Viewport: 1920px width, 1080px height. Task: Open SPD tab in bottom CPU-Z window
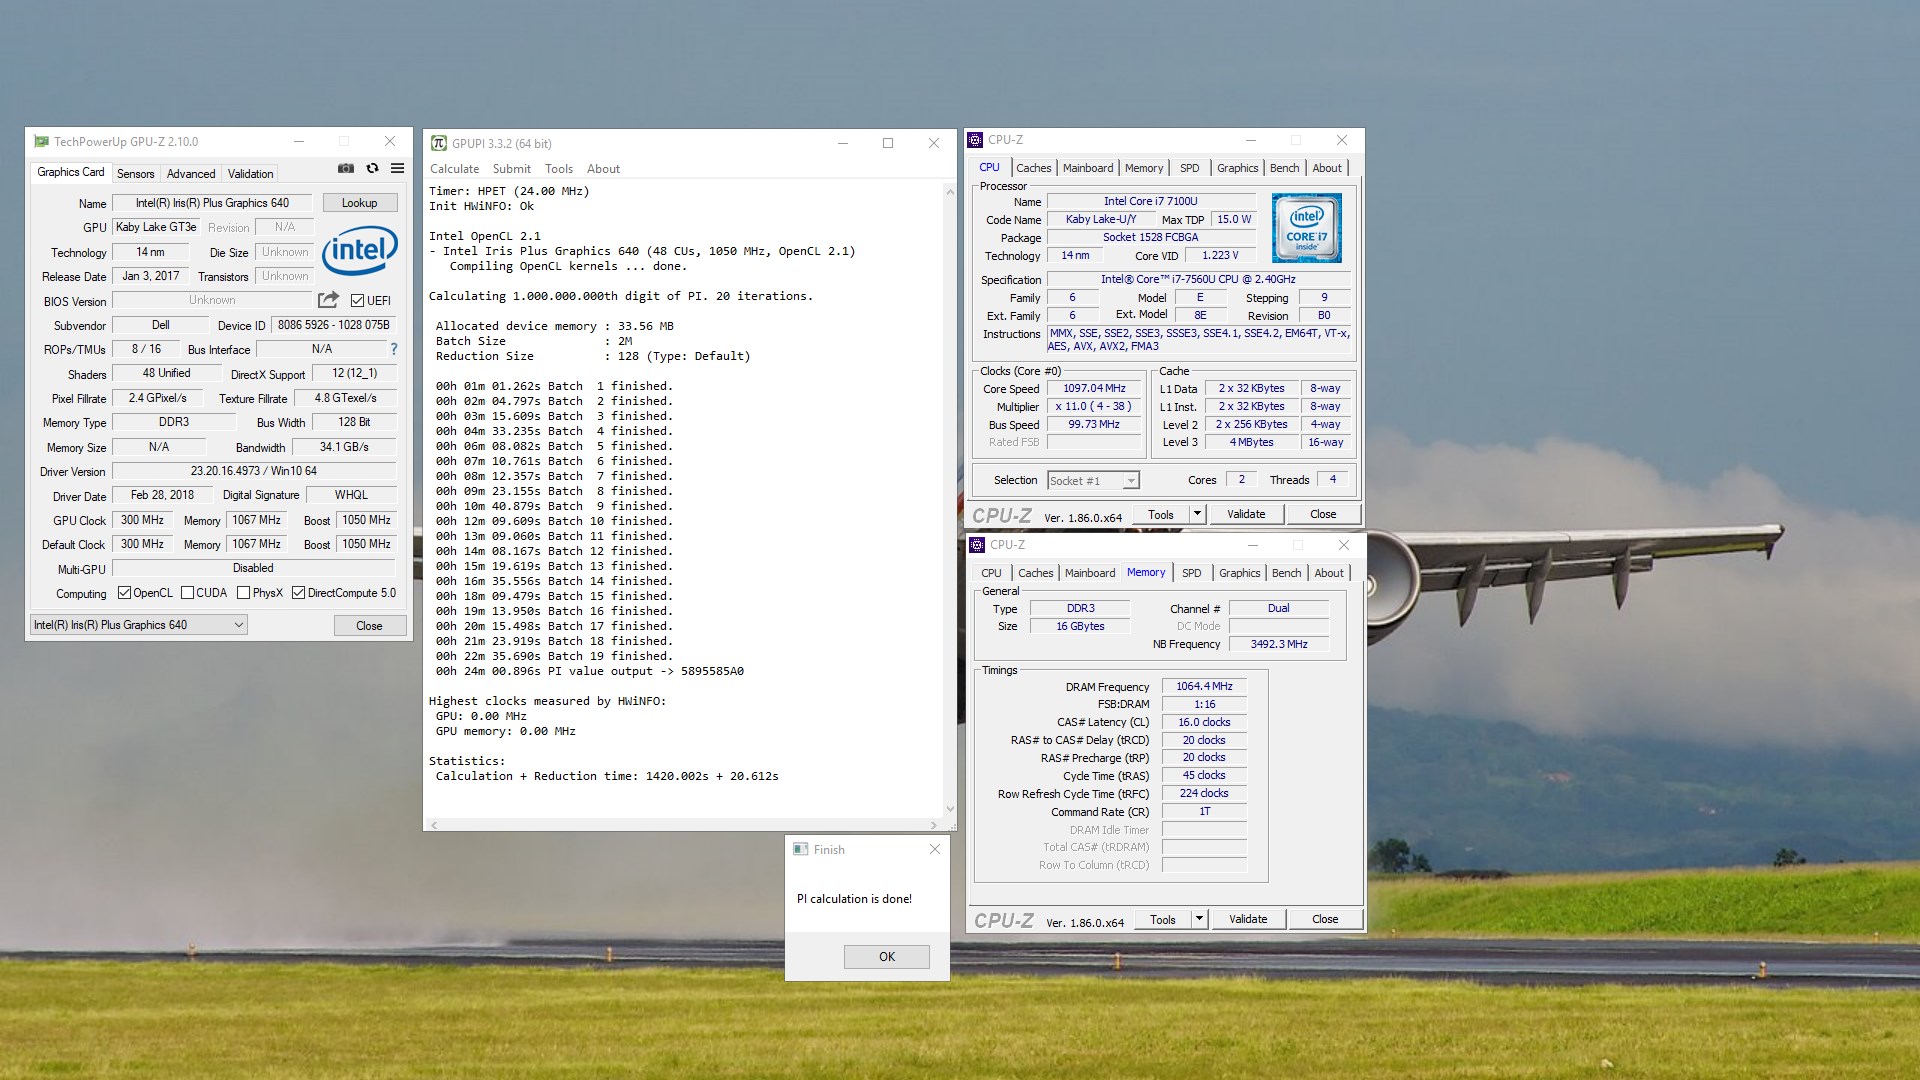click(1192, 573)
